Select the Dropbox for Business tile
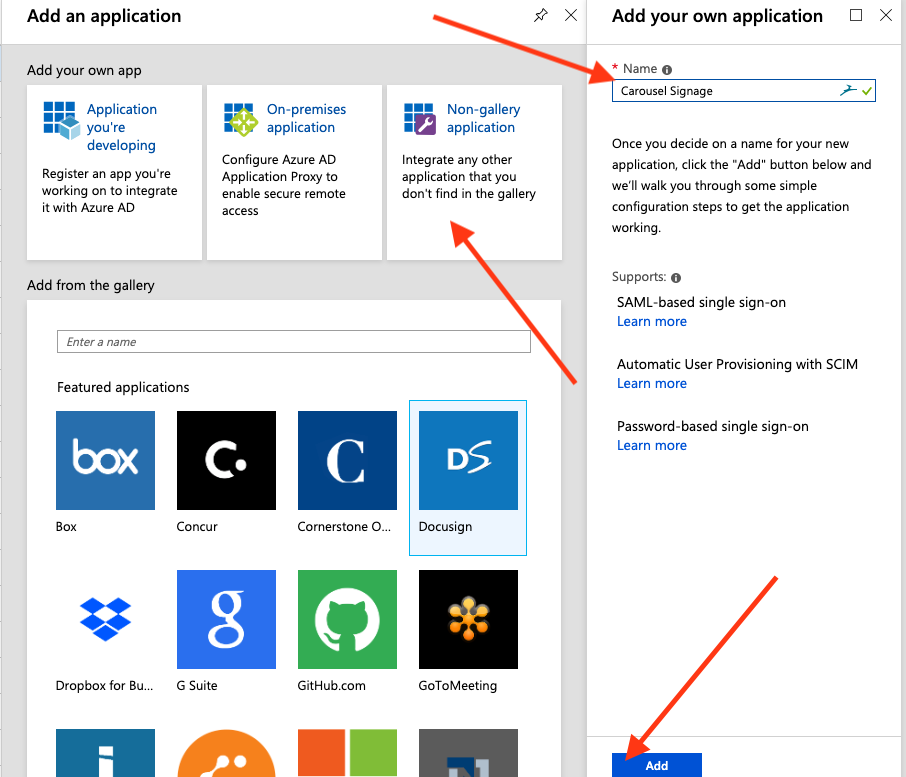The height and width of the screenshot is (777, 906). point(105,619)
